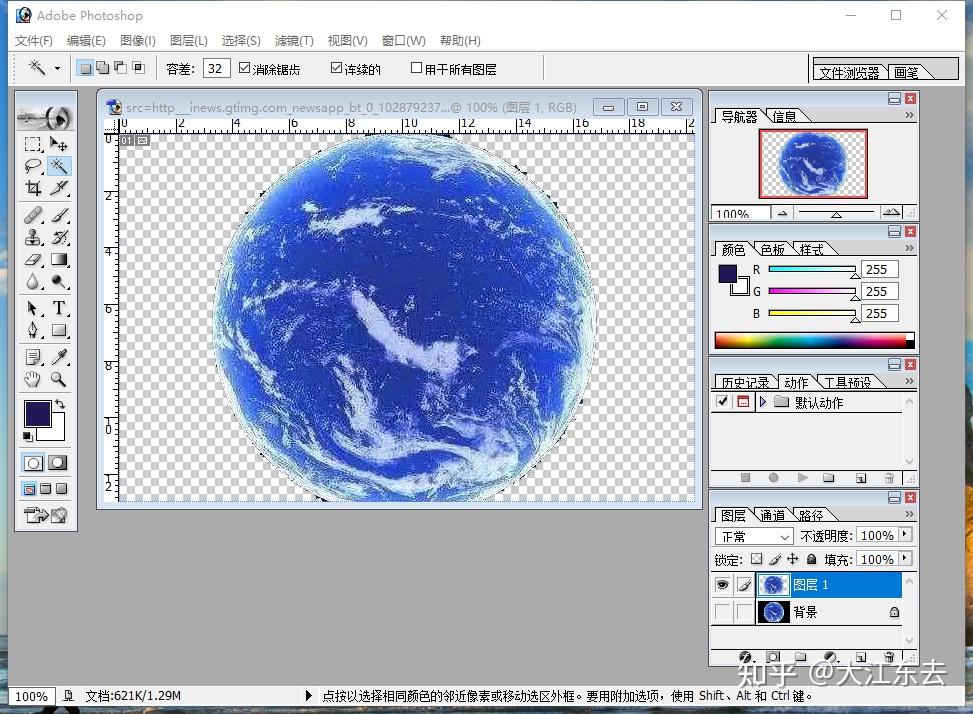The width and height of the screenshot is (973, 714).
Task: Show the 背景 layer visibility box
Action: [x=722, y=612]
